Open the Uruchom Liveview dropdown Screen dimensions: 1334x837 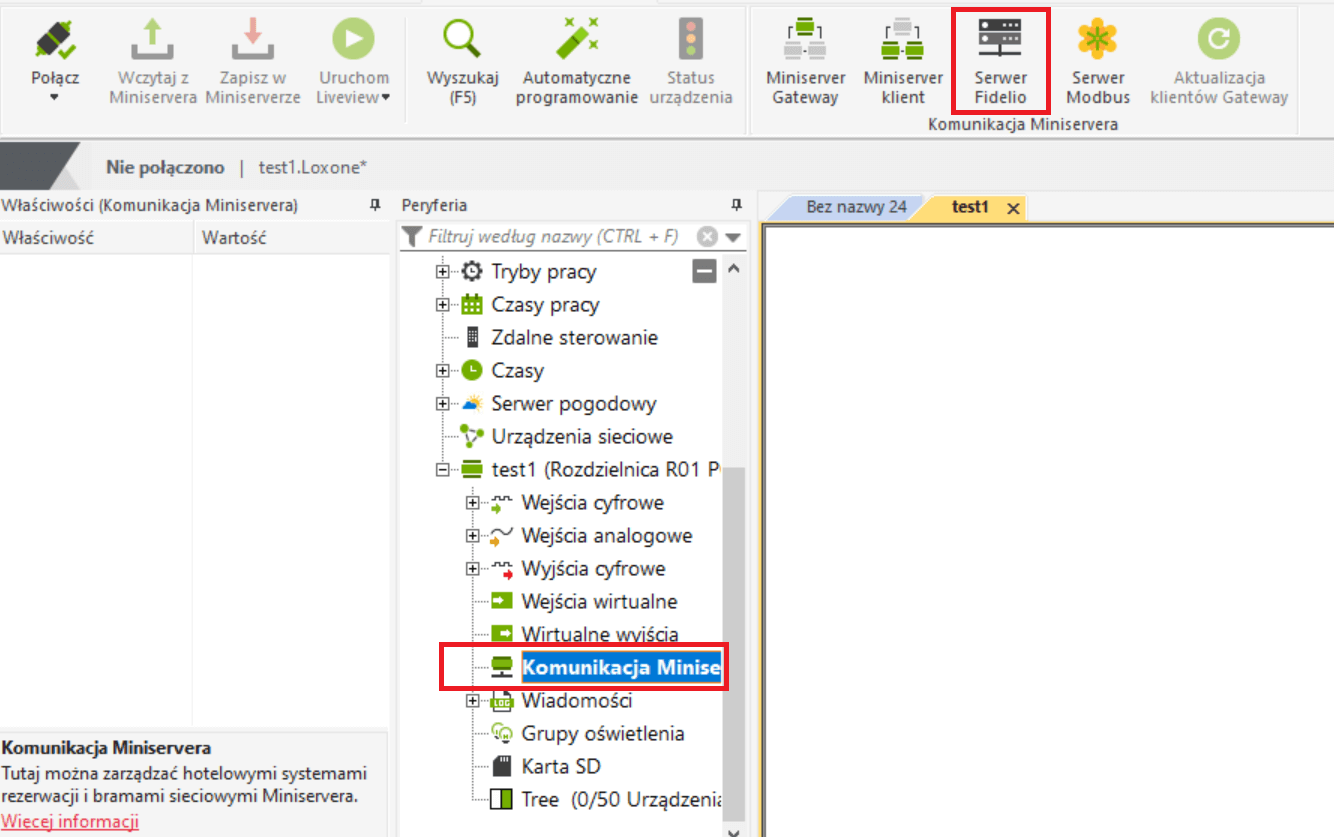tap(386, 98)
